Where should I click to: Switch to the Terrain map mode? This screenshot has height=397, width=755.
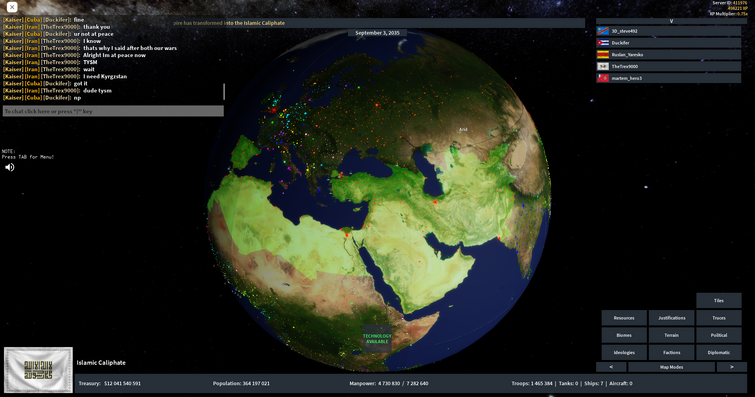coord(671,335)
